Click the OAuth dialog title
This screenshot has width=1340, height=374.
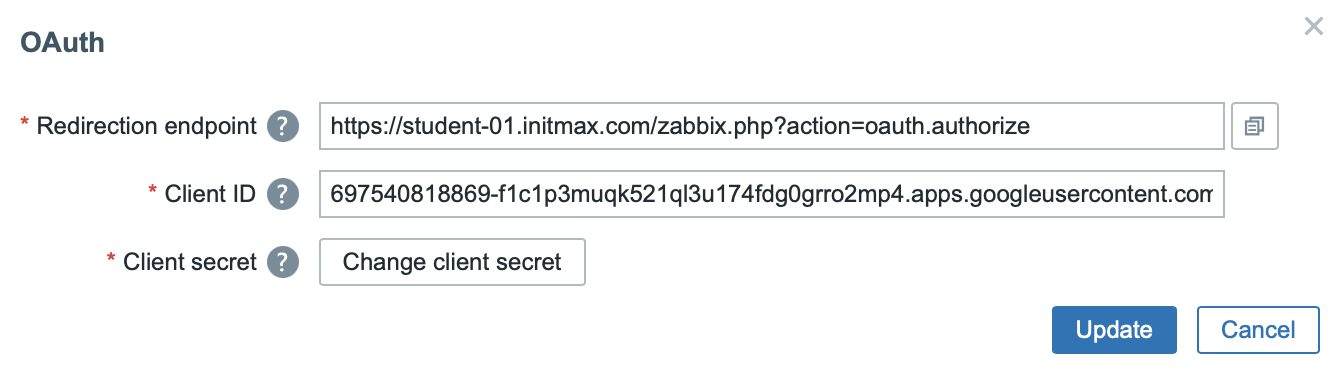(63, 43)
